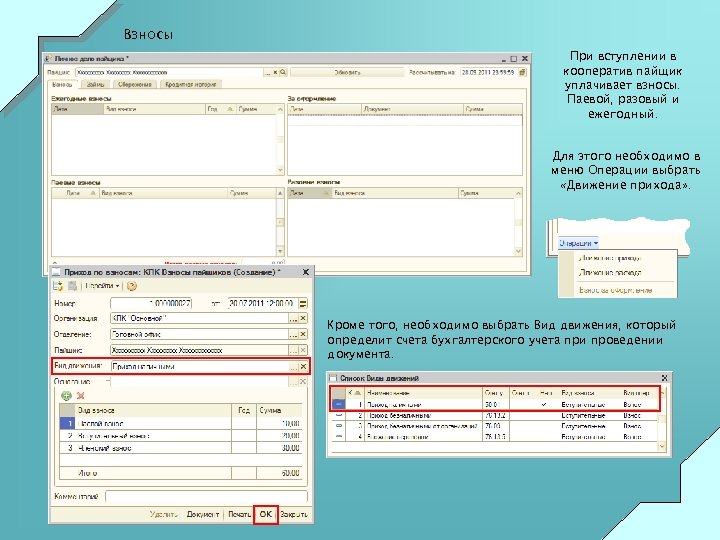Open Отделение selection ellipsis button
720x540 pixels.
click(x=293, y=335)
